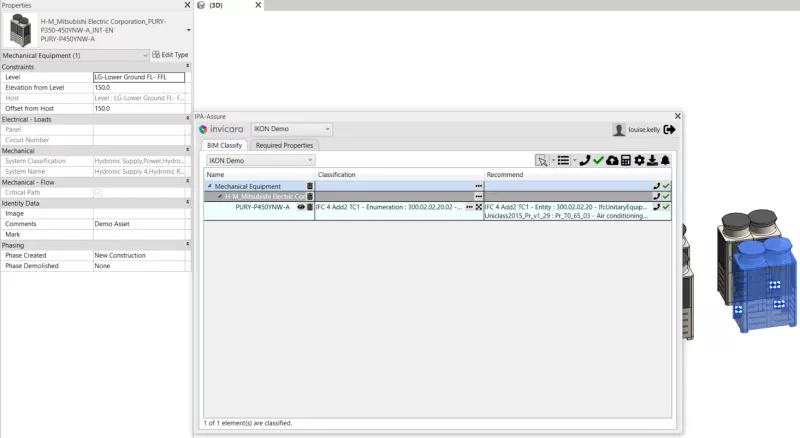Collapse the Constraints section
800x438 pixels.
187,66
